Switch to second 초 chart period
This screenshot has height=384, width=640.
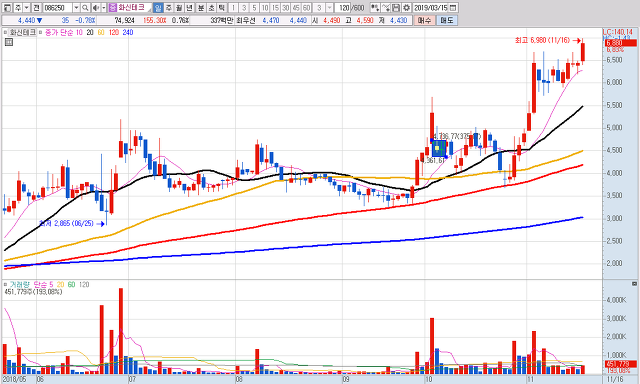coord(211,8)
